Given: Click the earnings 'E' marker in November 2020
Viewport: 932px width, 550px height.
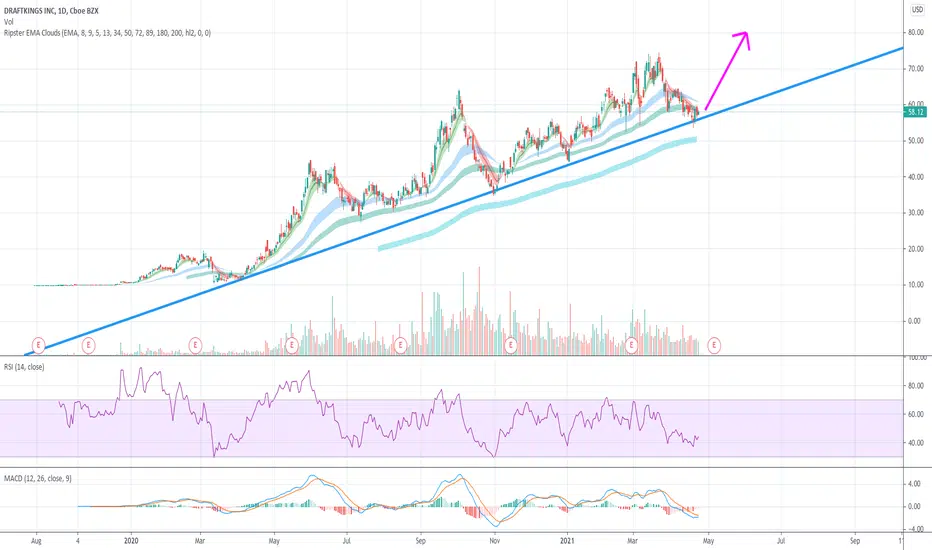Looking at the screenshot, I should pyautogui.click(x=510, y=344).
